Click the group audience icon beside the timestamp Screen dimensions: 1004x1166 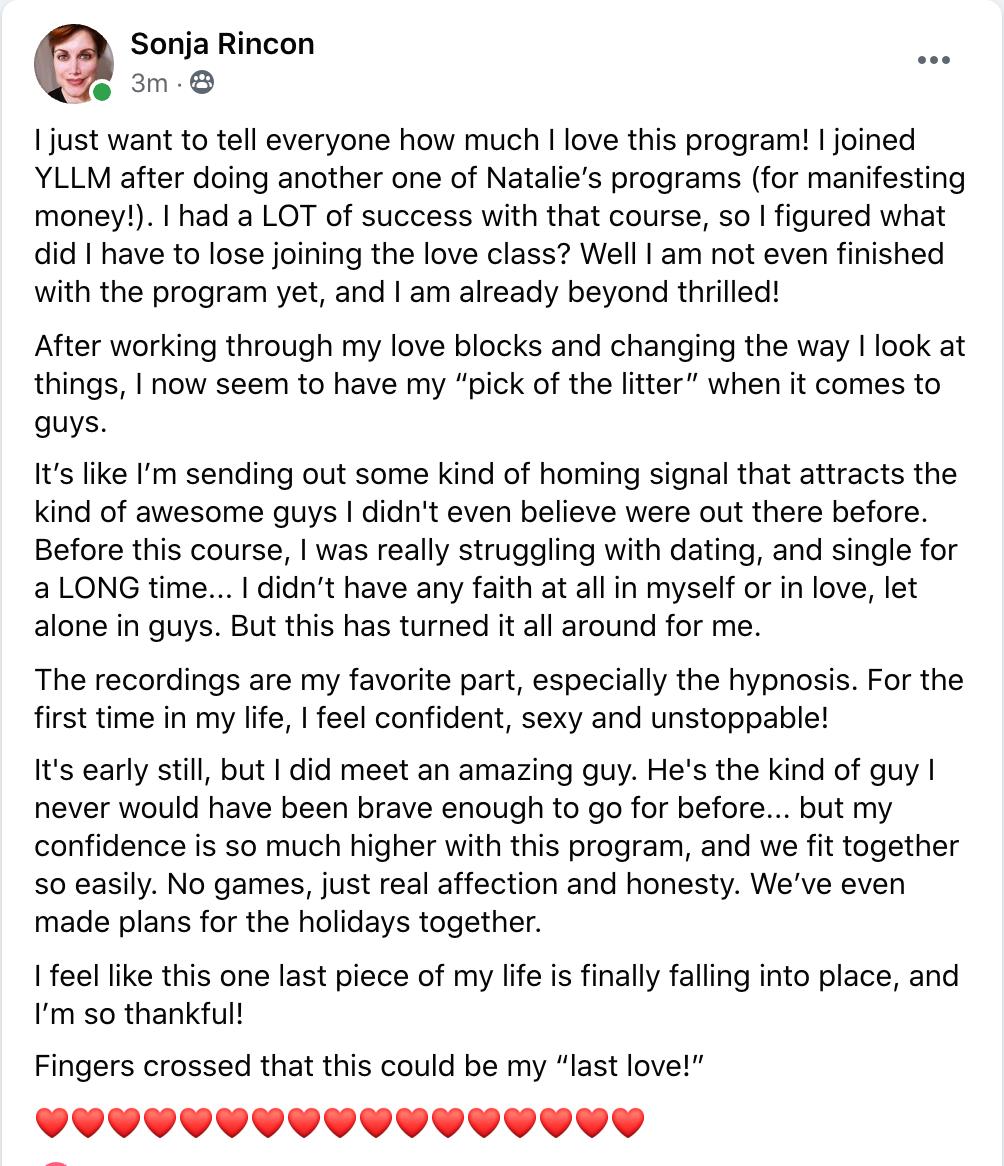point(201,83)
